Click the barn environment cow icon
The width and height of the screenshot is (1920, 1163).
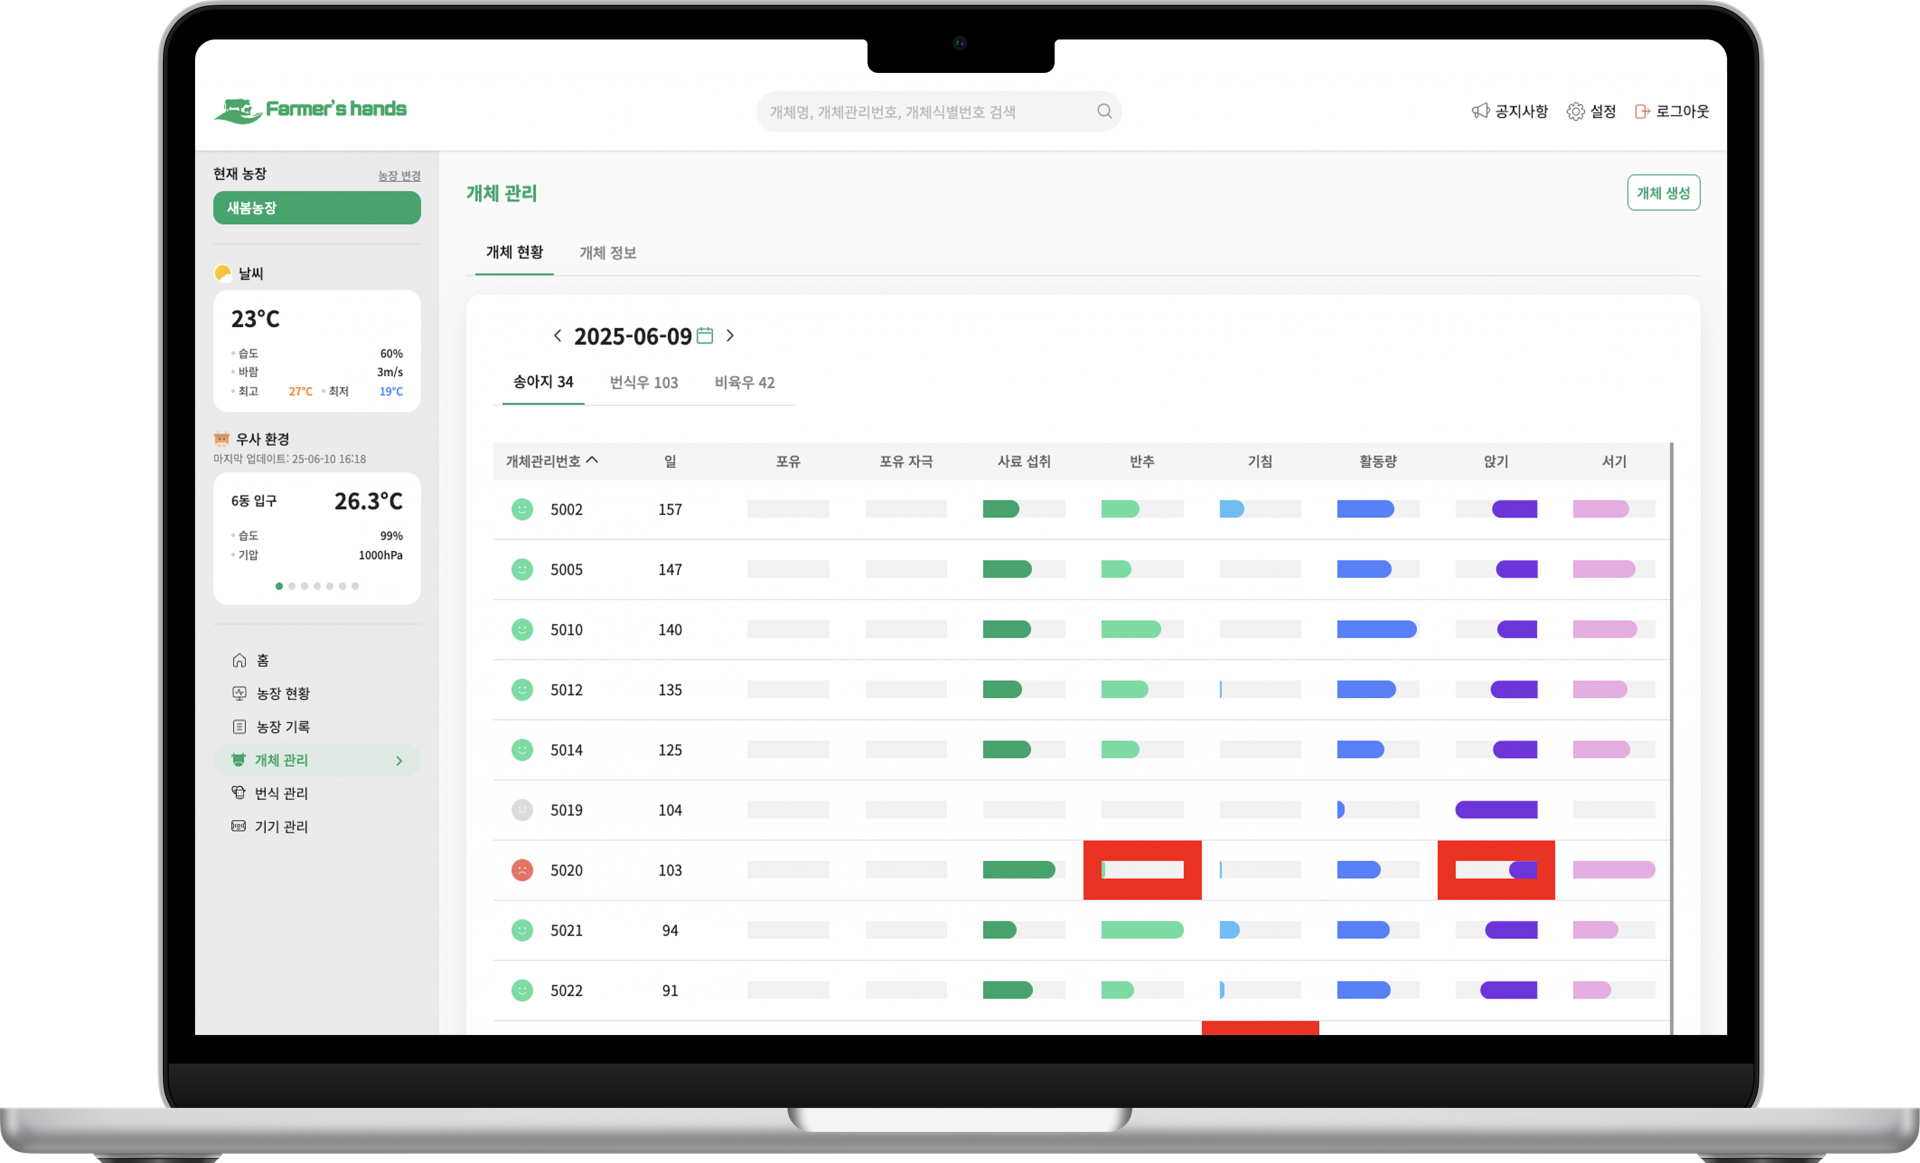click(222, 438)
